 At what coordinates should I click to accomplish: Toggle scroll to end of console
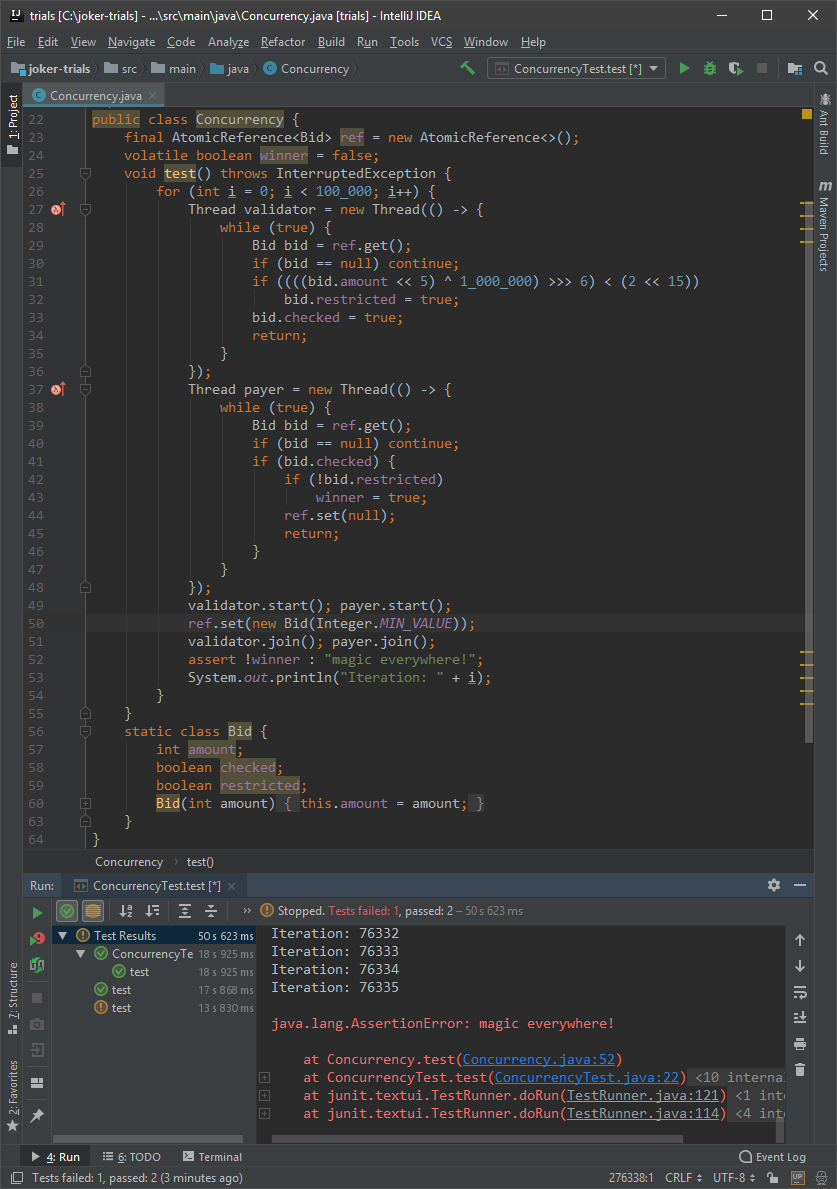click(800, 1018)
